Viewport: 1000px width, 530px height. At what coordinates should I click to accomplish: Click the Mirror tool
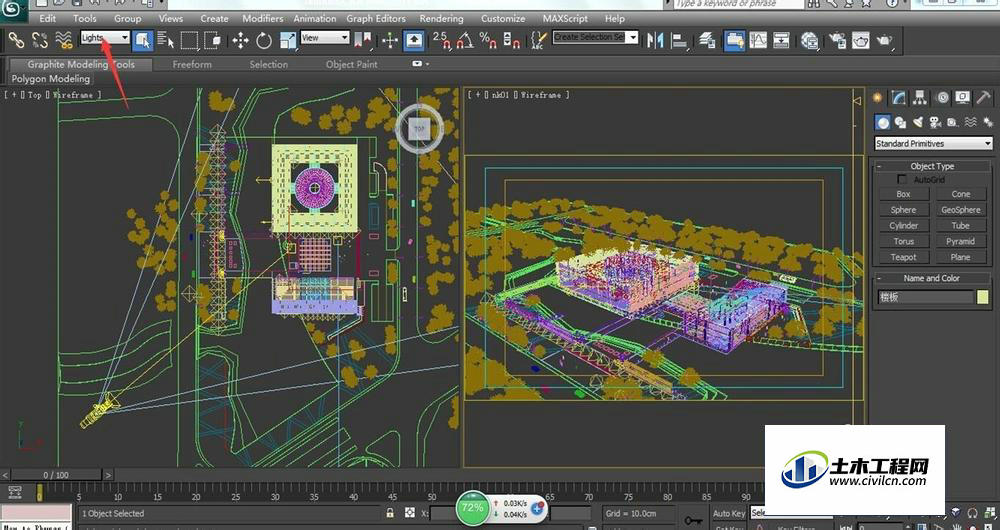pos(655,40)
